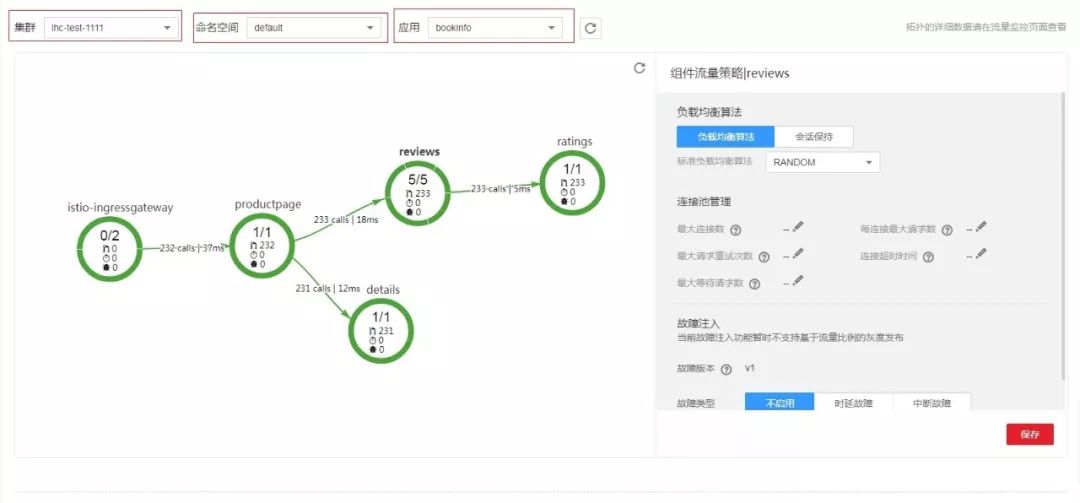Click the v1 fault version value
This screenshot has width=1080, height=503.
(x=750, y=368)
